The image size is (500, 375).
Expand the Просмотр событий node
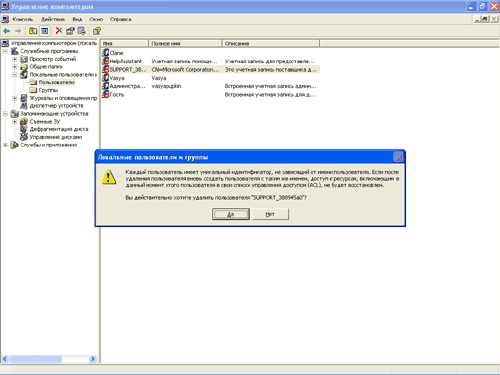[15, 59]
